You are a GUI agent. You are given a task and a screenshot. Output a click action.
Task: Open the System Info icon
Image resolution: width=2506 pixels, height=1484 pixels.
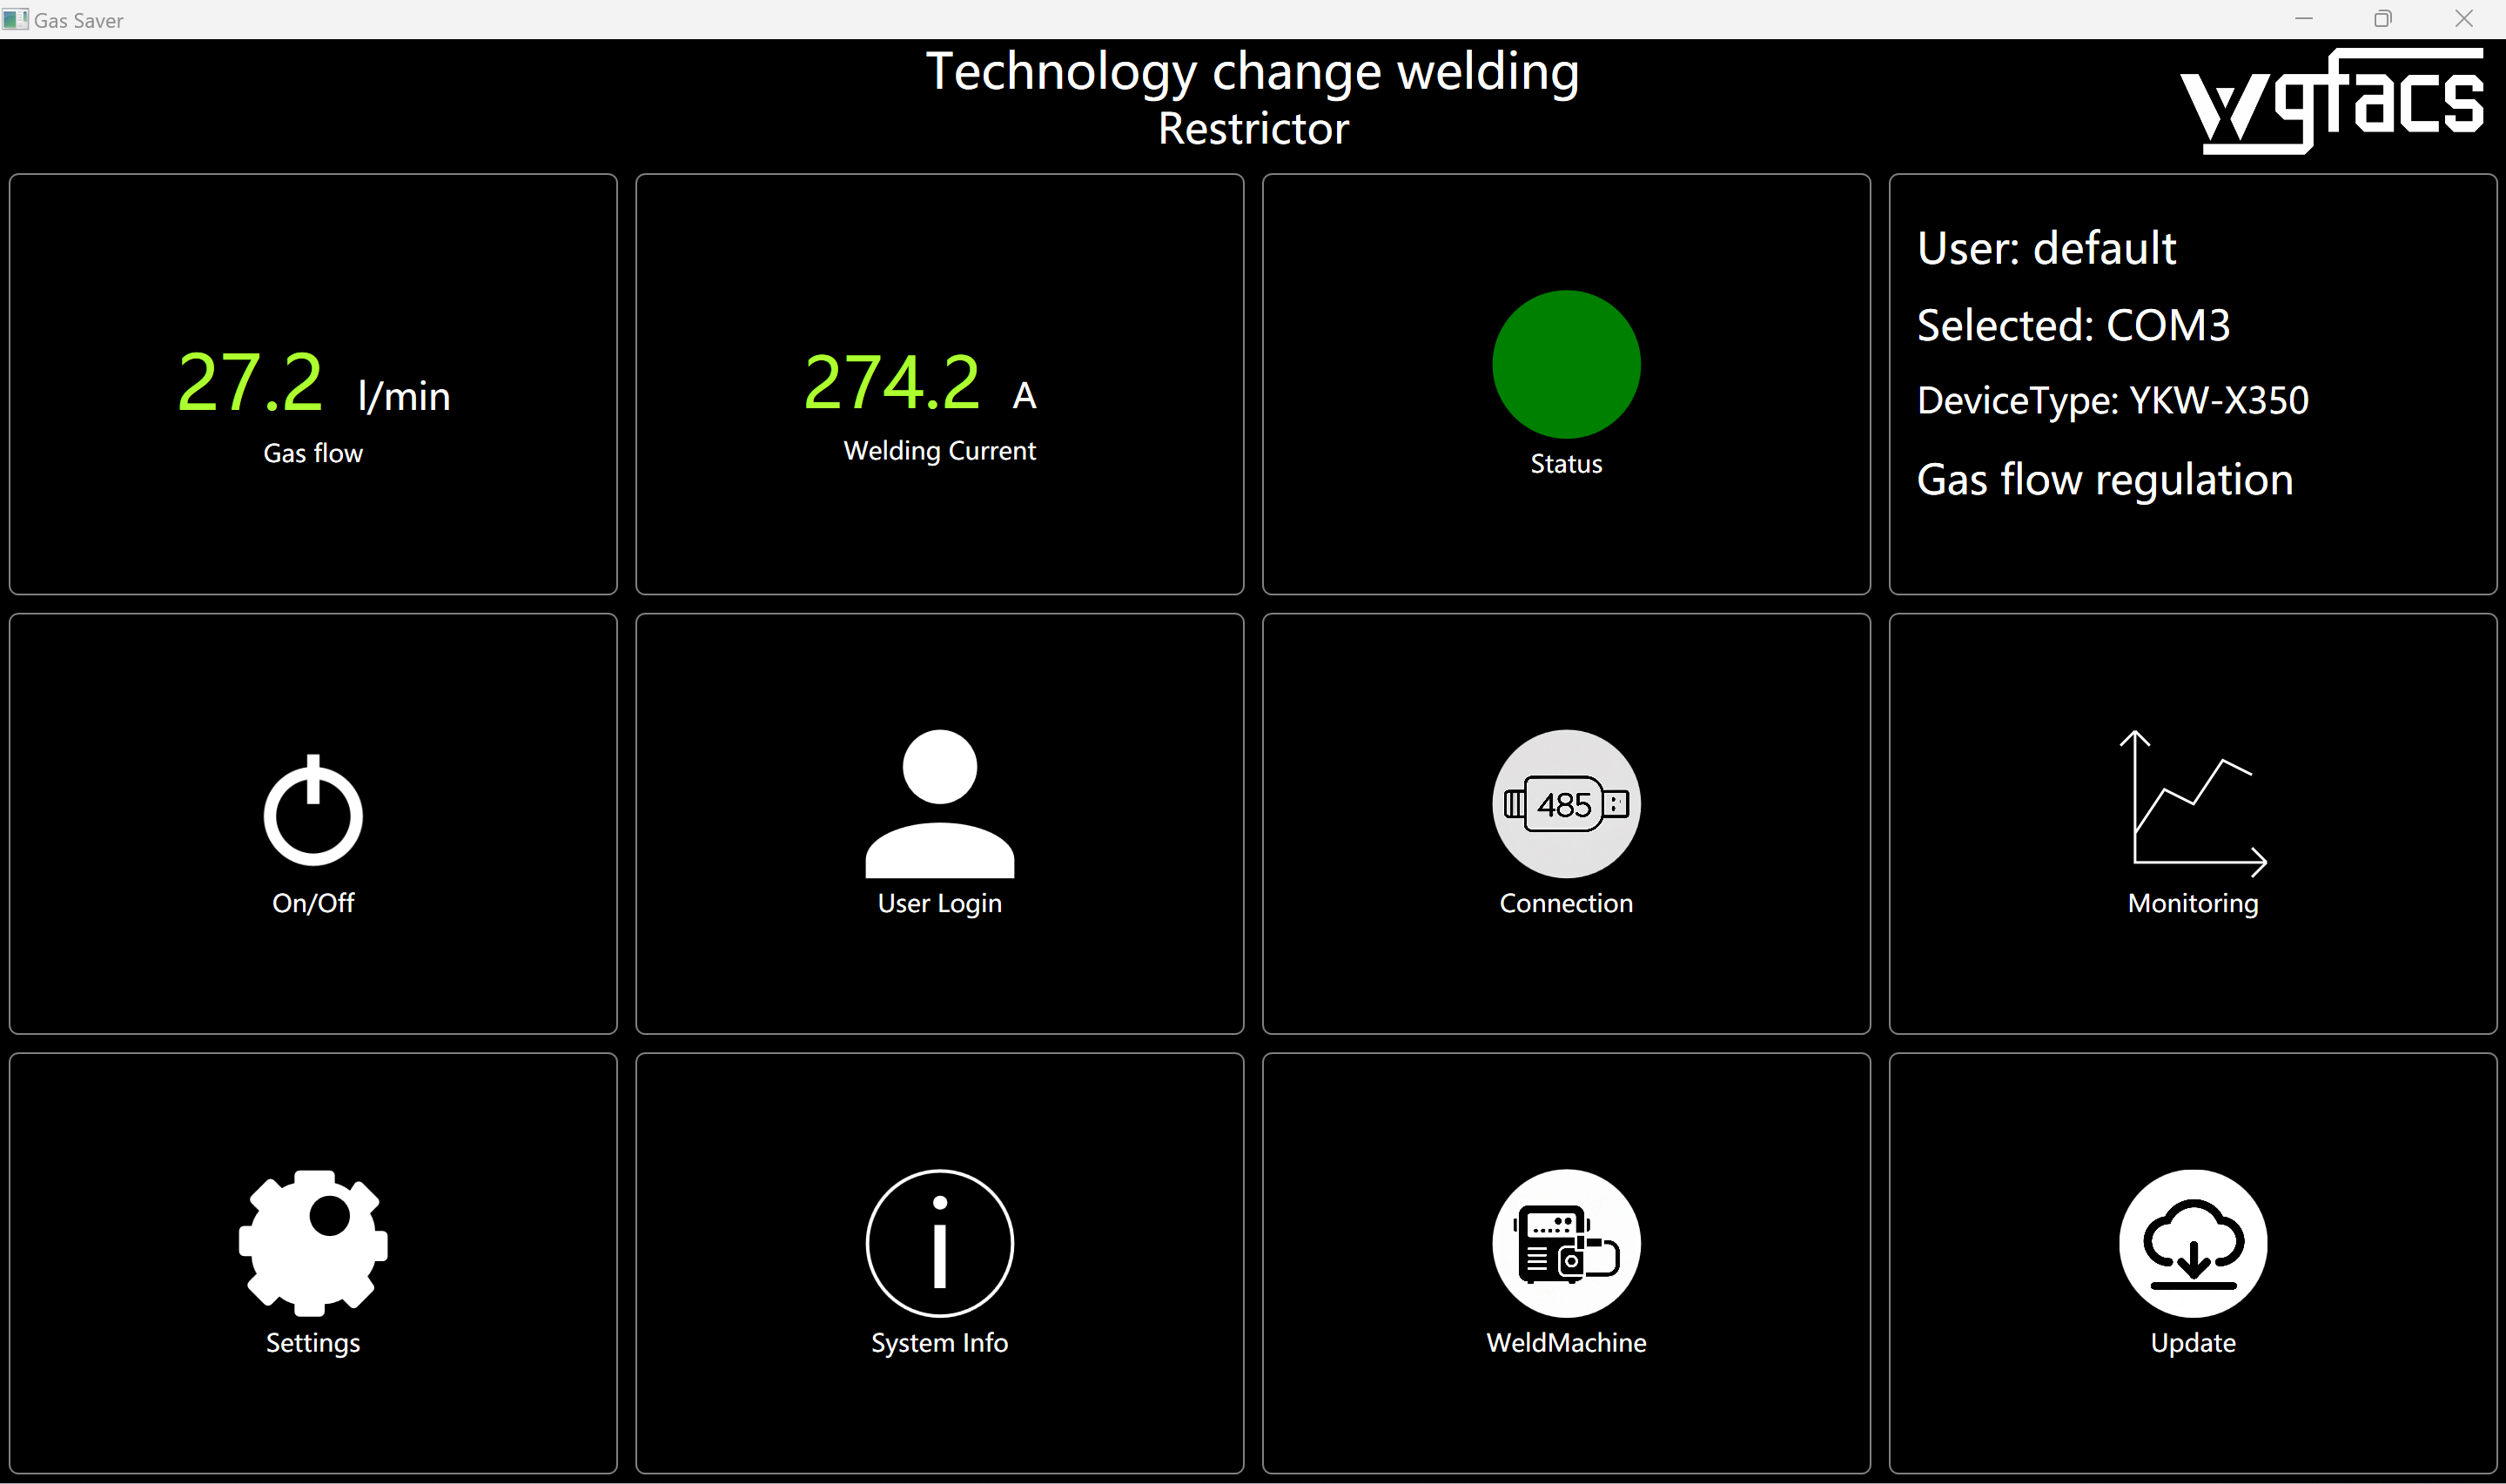point(939,1243)
